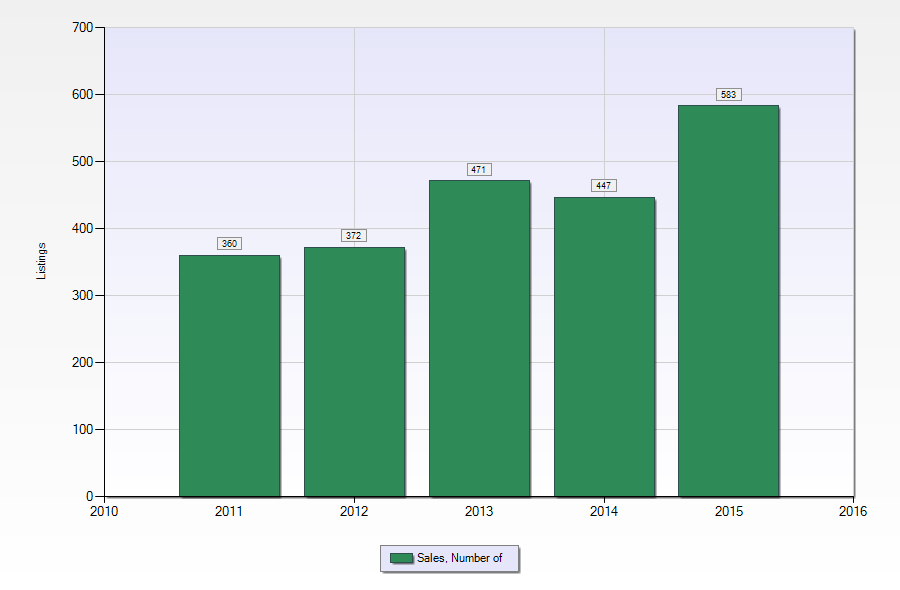The image size is (900, 590).
Task: Click the green legend color swatch
Action: click(x=401, y=558)
